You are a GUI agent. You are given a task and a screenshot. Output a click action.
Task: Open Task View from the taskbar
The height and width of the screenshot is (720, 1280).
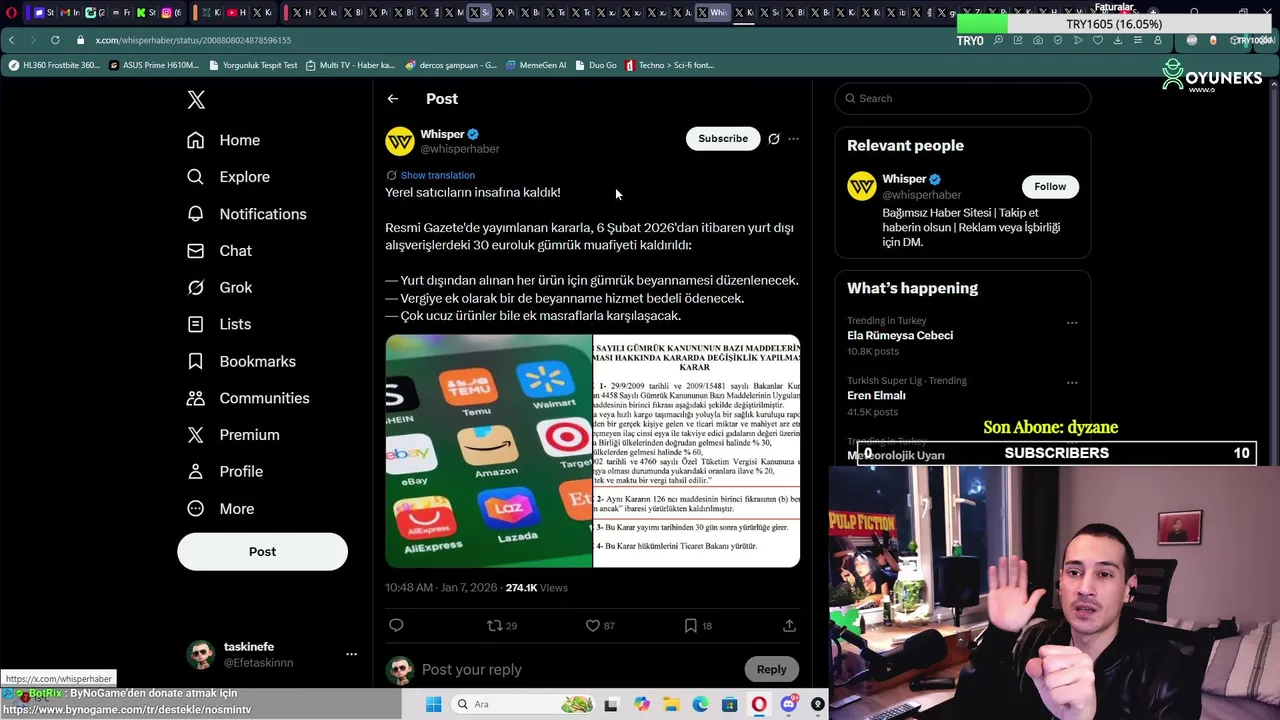pyautogui.click(x=611, y=704)
